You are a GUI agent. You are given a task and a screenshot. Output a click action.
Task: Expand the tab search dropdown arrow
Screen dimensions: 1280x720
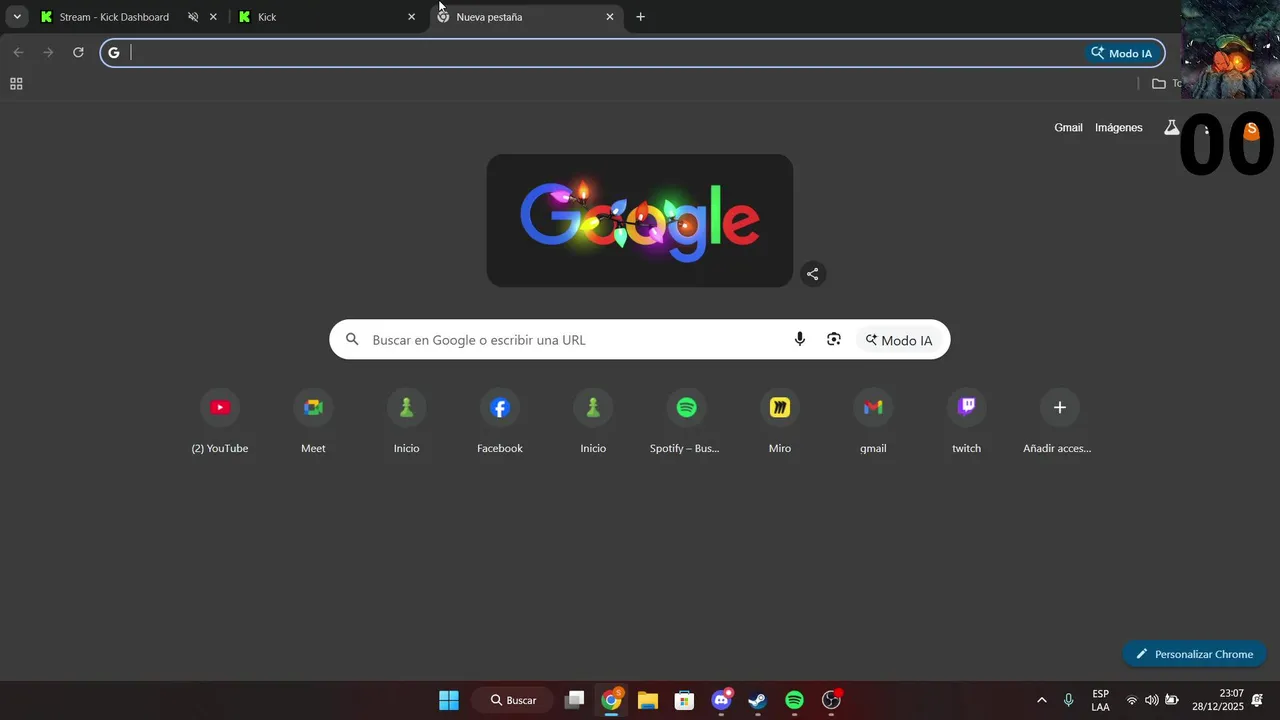17,17
